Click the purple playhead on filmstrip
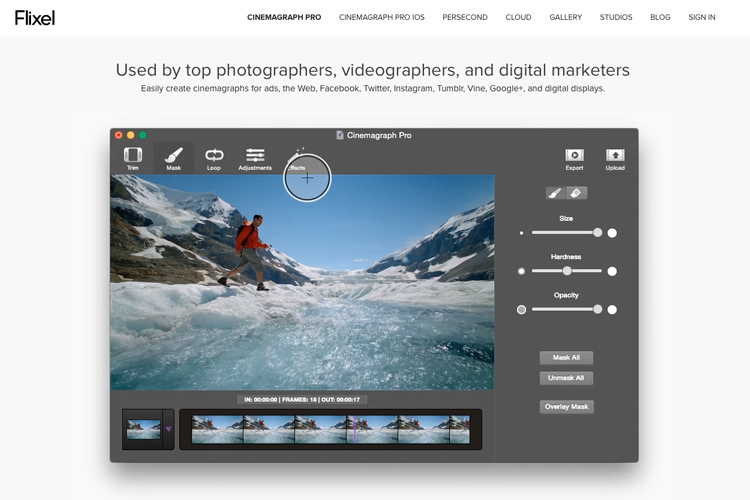Screen dimensions: 750x500 pos(354,429)
